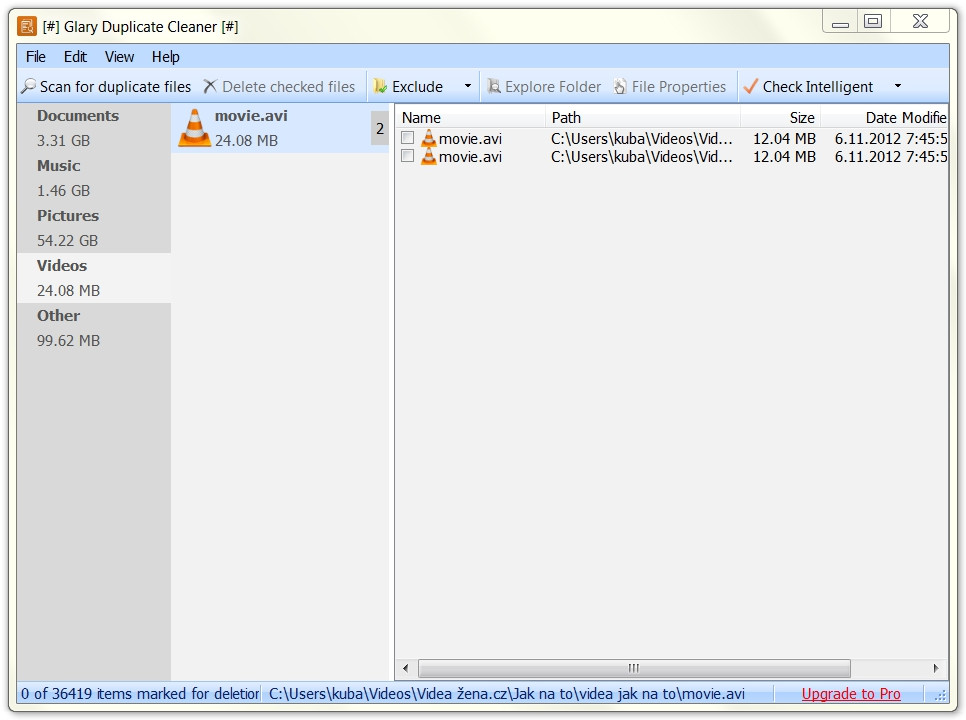Click the duplicate count badge showing 2

tap(380, 128)
